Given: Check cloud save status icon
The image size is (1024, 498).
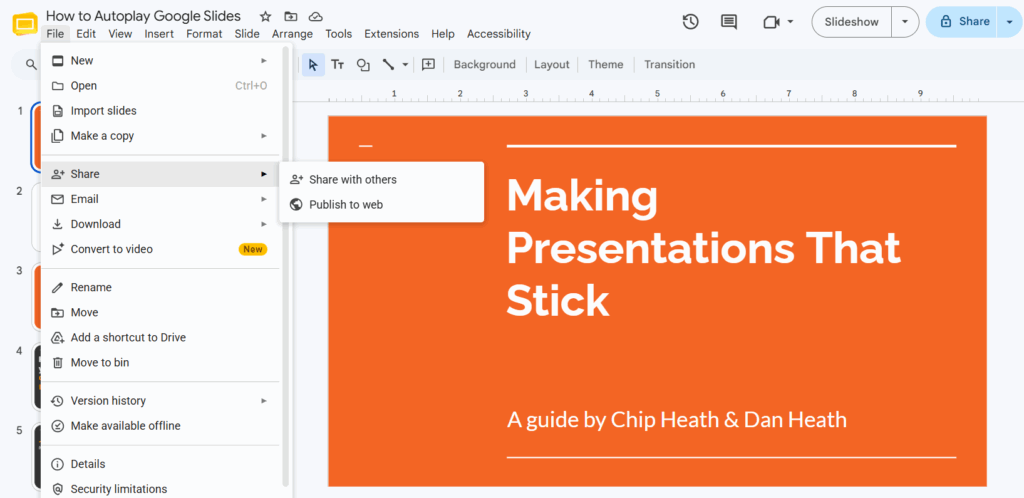Looking at the screenshot, I should pyautogui.click(x=315, y=16).
